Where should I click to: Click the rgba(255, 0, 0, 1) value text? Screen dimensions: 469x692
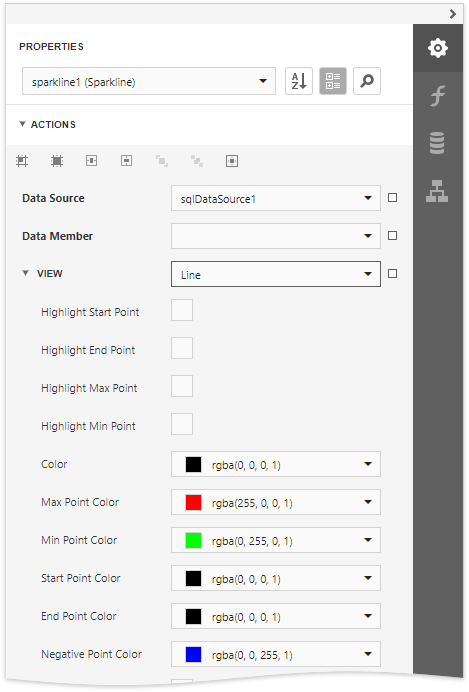(252, 503)
